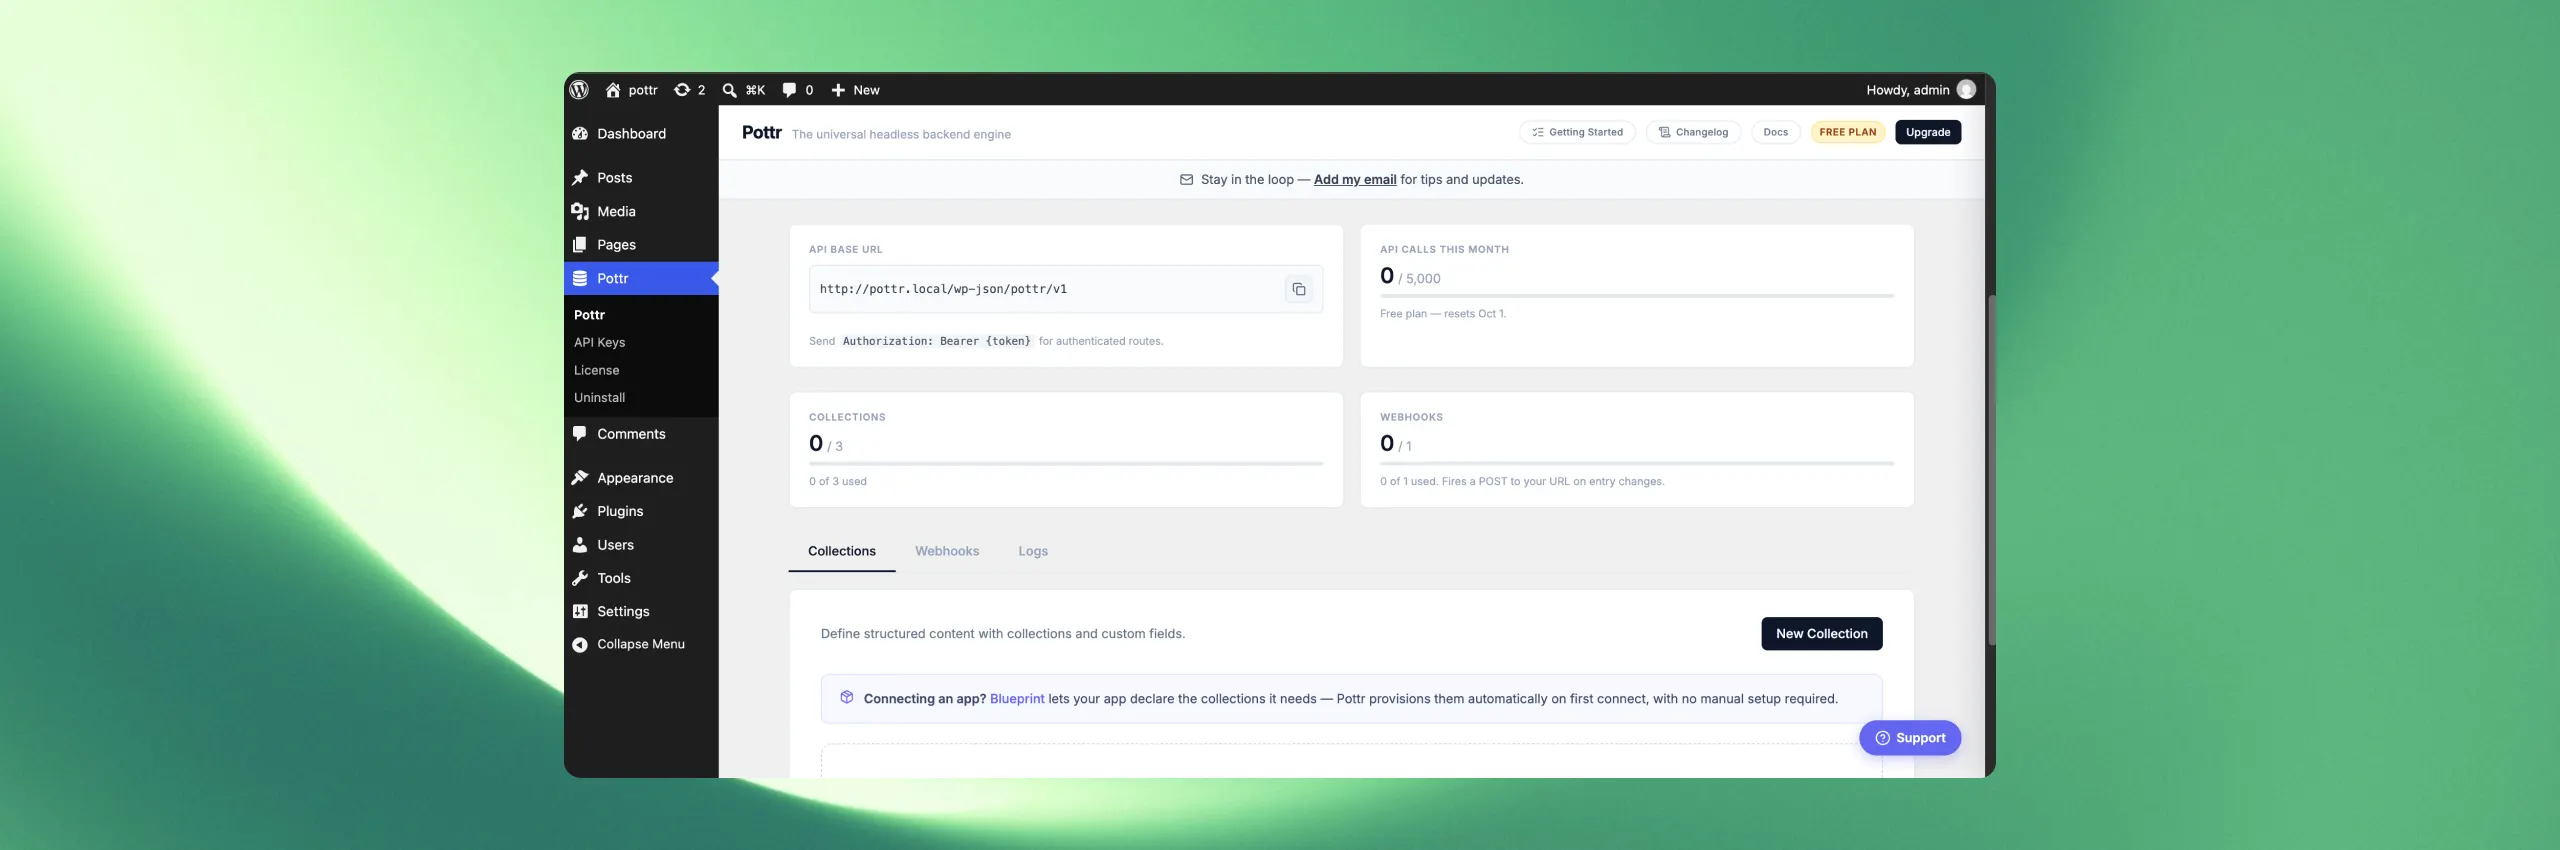Image resolution: width=2560 pixels, height=850 pixels.
Task: Open the updates icon showing 2
Action: coord(682,90)
